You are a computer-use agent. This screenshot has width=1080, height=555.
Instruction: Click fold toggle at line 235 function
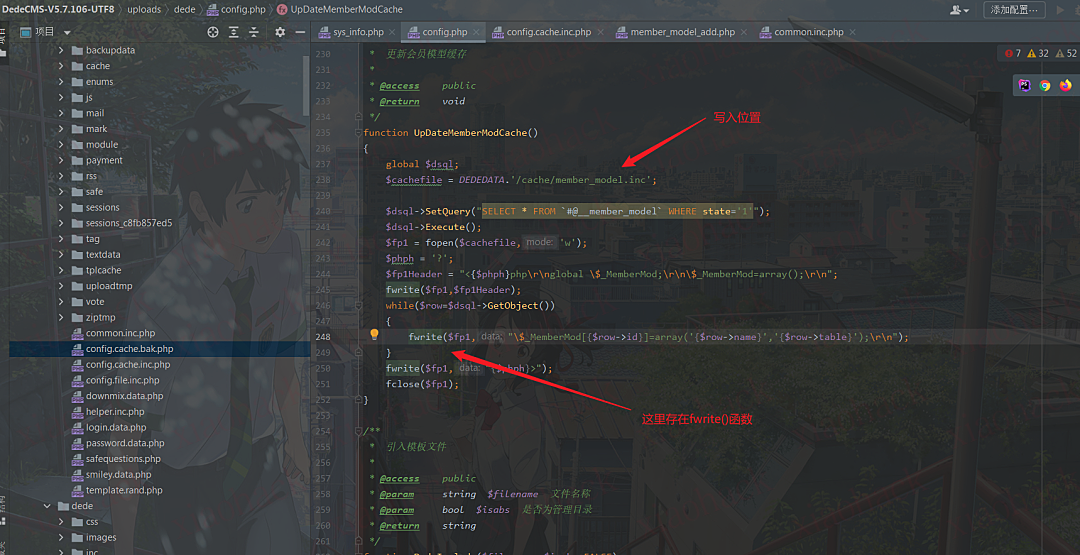tap(358, 133)
